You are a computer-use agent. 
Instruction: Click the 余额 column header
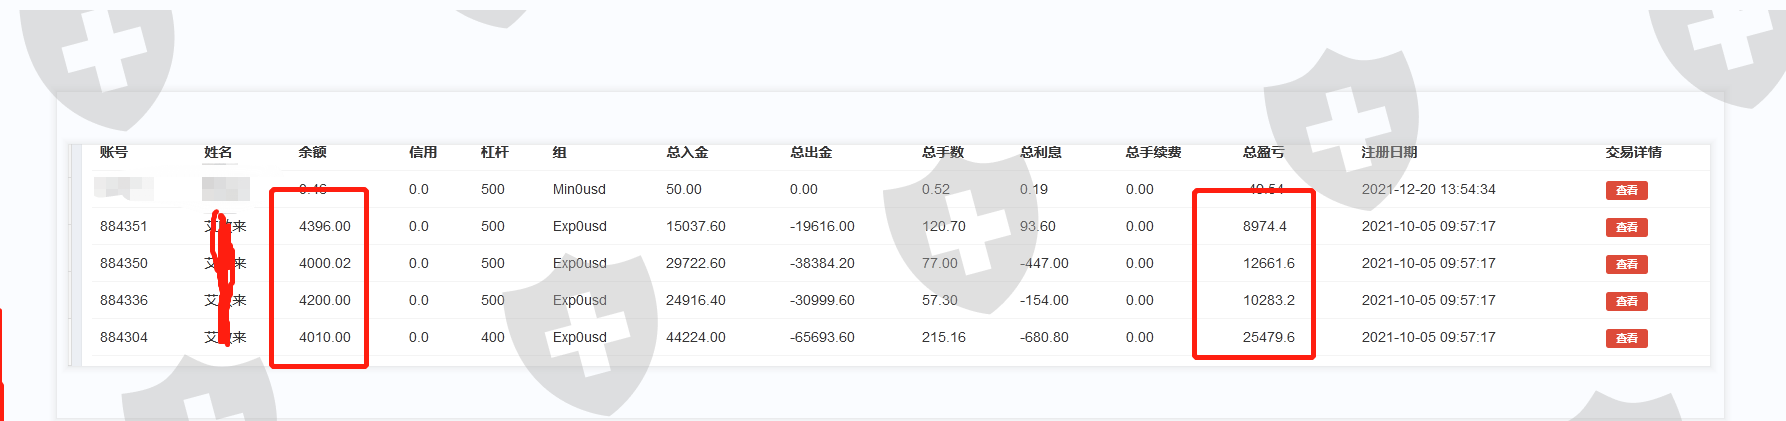[x=313, y=152]
